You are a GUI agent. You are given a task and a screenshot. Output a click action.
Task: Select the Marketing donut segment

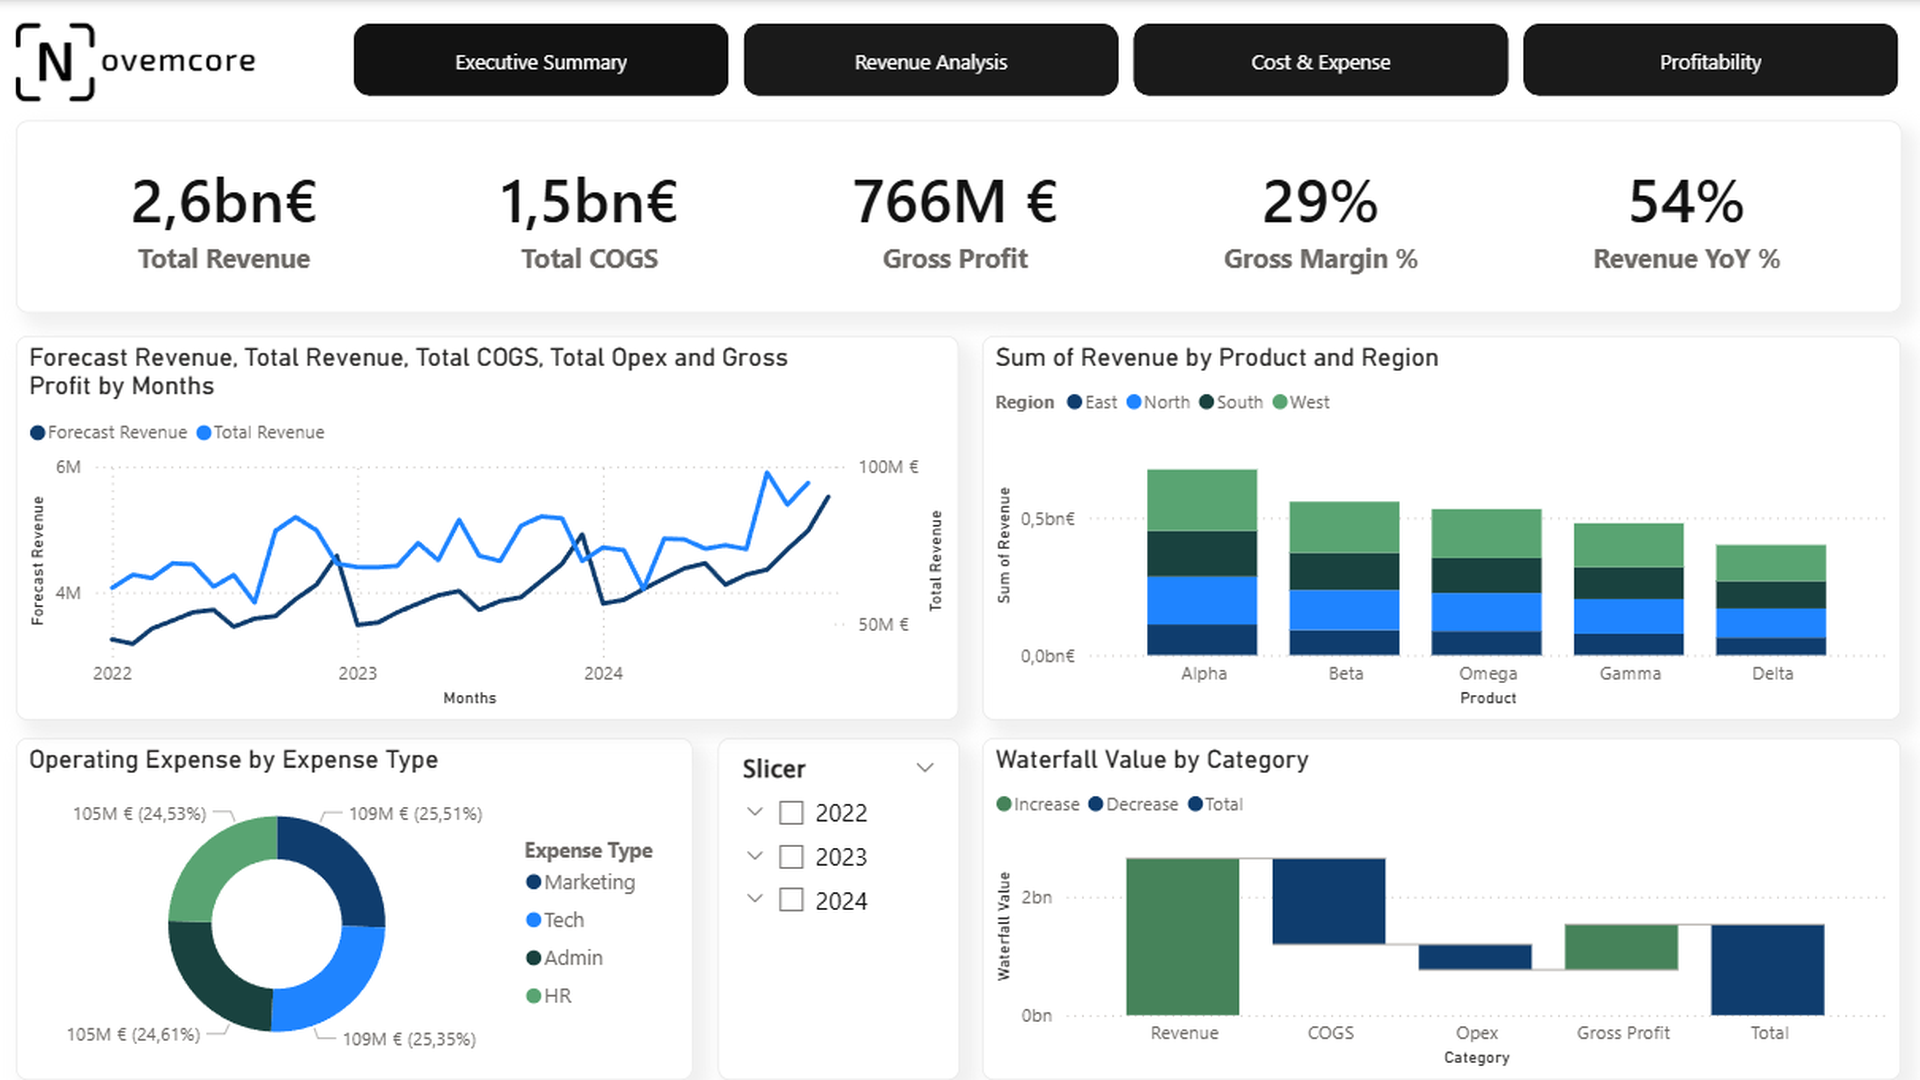(340, 862)
